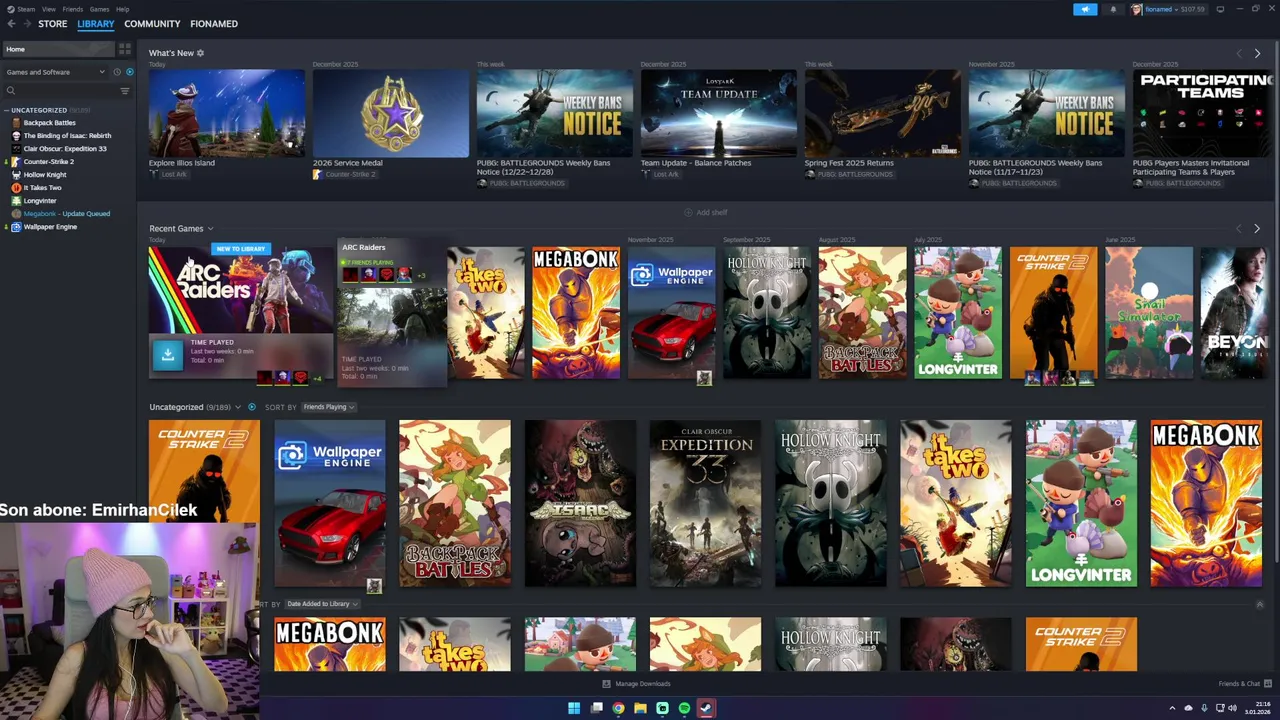
Task: Open the 2026 Service Medal news card
Action: click(x=391, y=113)
